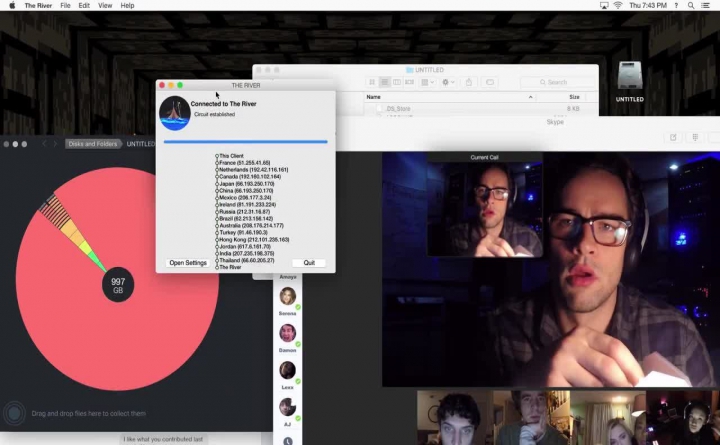Open the Help menu
This screenshot has width=720, height=445.
coord(127,6)
